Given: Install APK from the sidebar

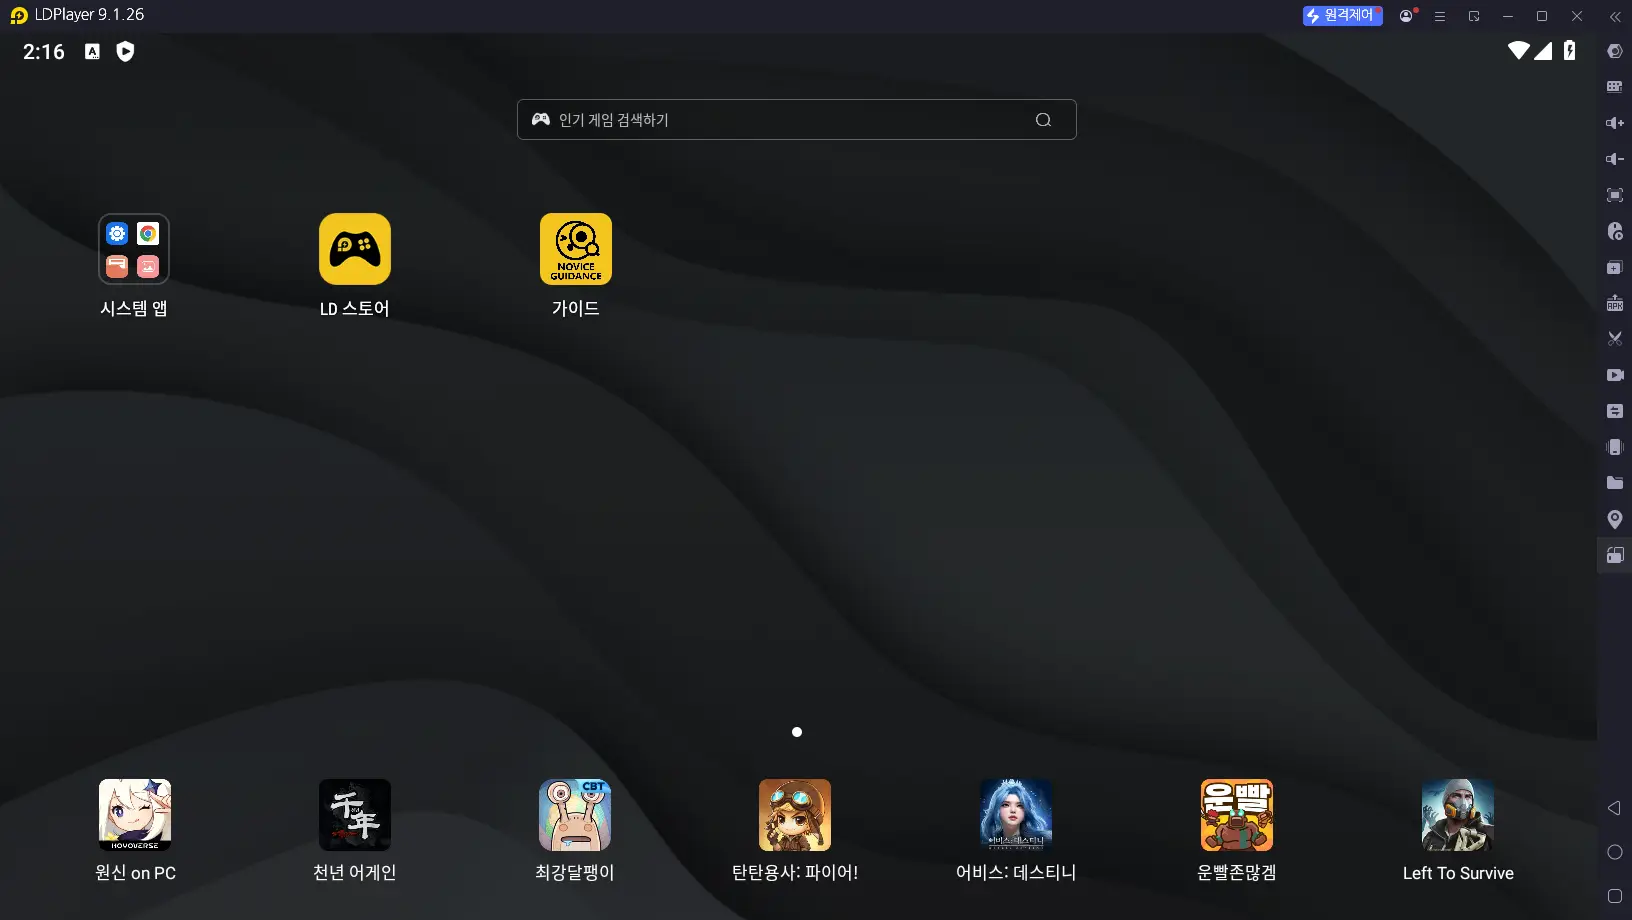Looking at the screenshot, I should pyautogui.click(x=1615, y=303).
